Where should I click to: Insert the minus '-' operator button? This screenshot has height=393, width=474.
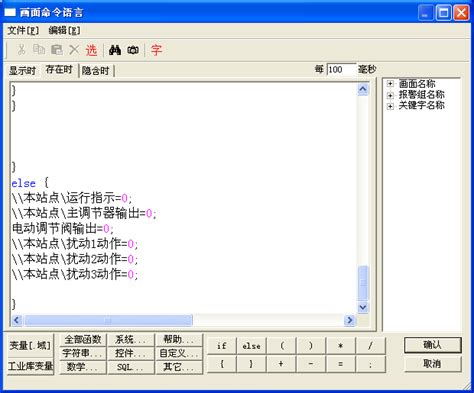311,364
